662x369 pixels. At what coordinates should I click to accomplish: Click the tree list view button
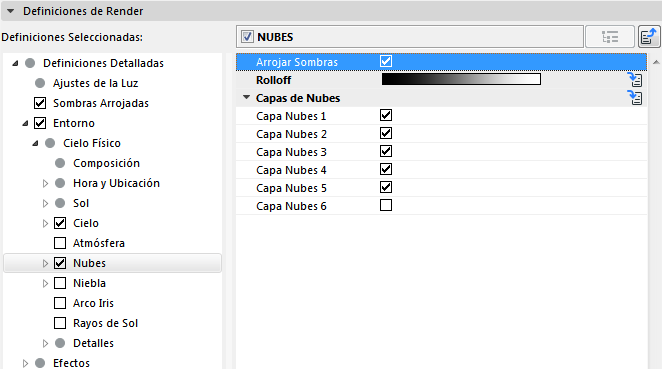(x=610, y=37)
